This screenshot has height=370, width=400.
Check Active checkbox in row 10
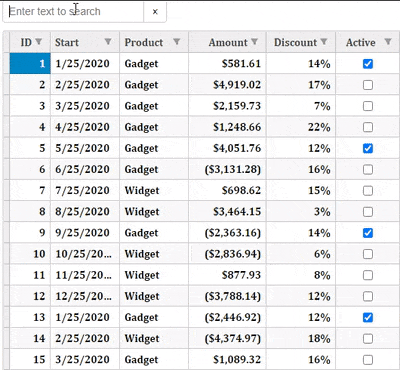click(x=368, y=254)
